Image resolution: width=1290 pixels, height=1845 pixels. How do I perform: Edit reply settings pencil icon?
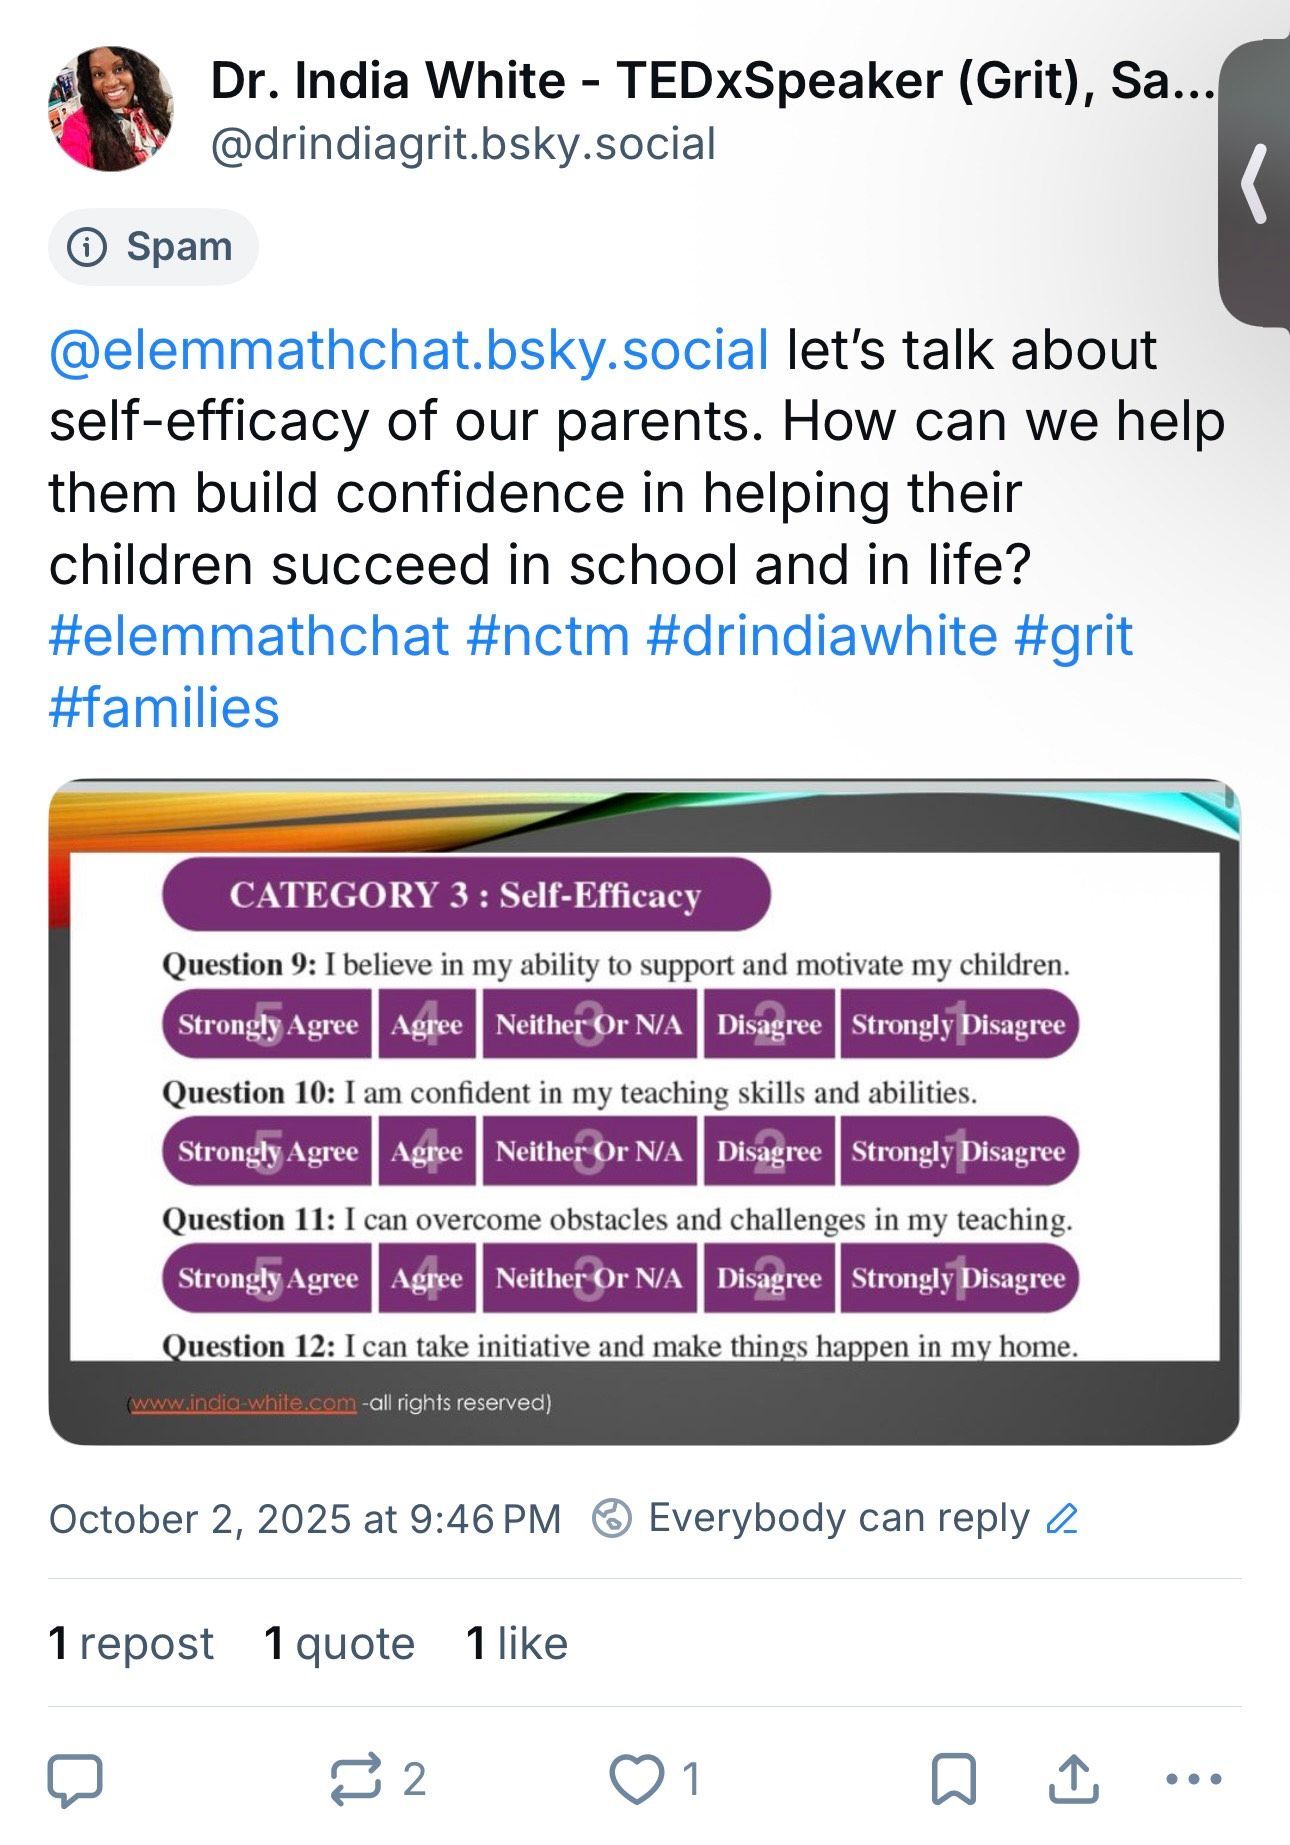coord(1061,1519)
